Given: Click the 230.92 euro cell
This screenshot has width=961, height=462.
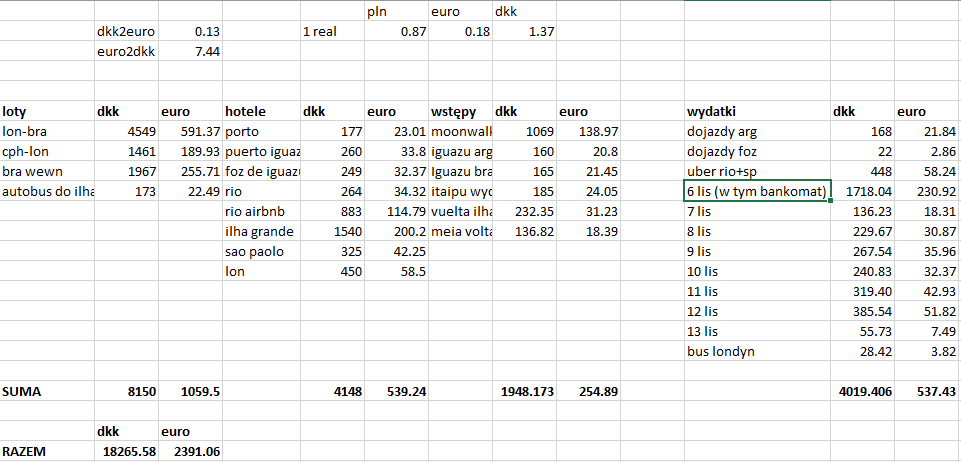Looking at the screenshot, I should click(x=927, y=191).
